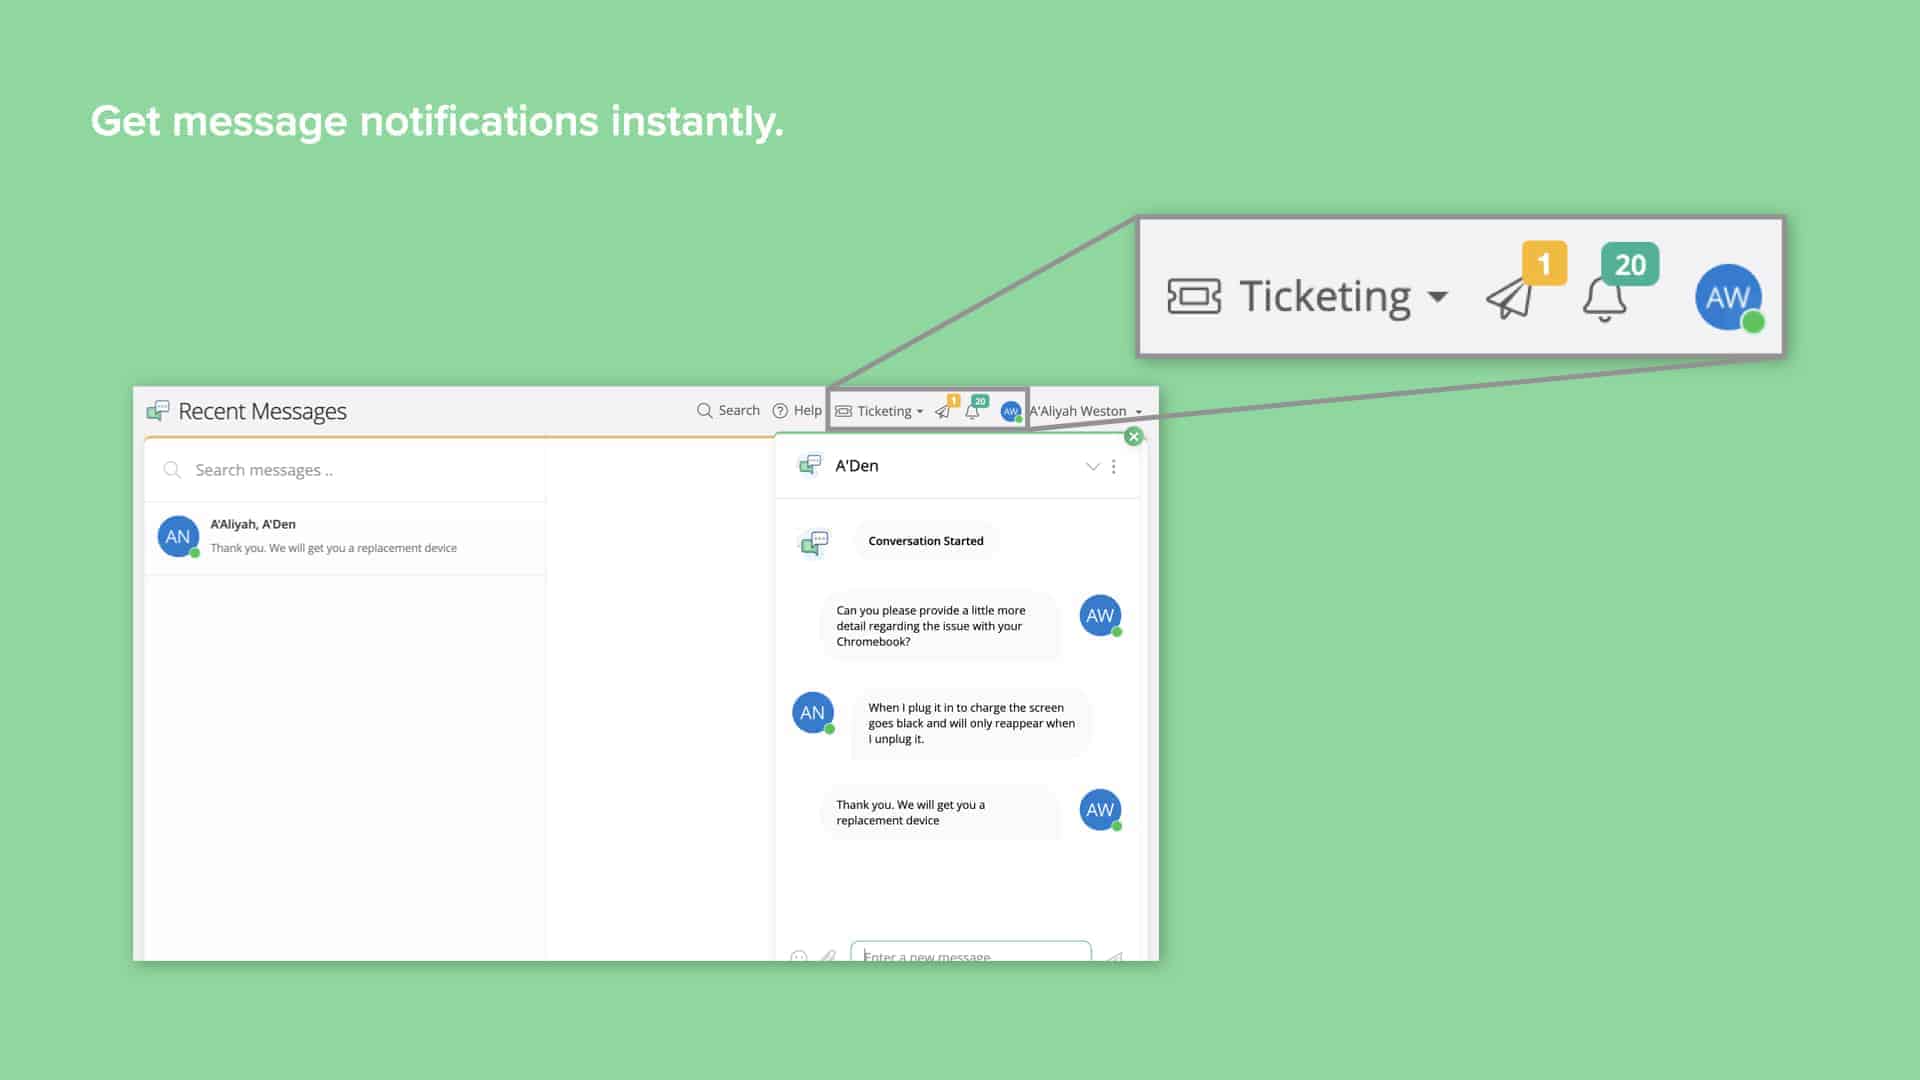Click the Search magnifier in the header
This screenshot has height=1080, width=1920.
(x=703, y=410)
